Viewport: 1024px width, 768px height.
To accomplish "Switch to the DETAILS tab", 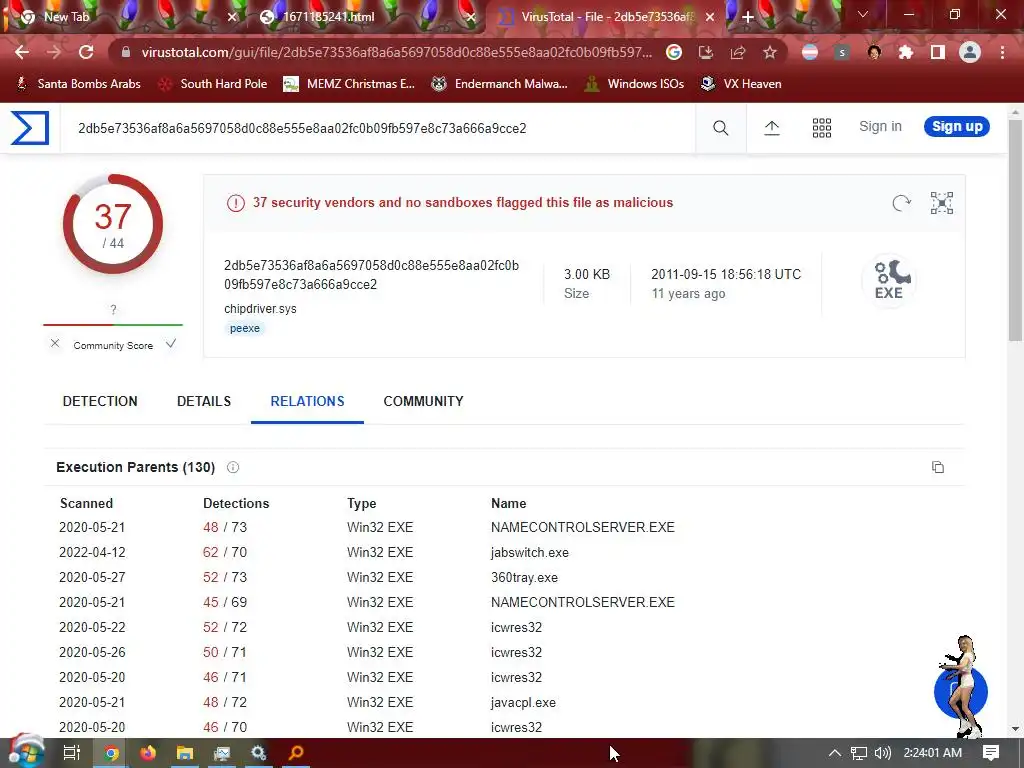I will click(204, 401).
